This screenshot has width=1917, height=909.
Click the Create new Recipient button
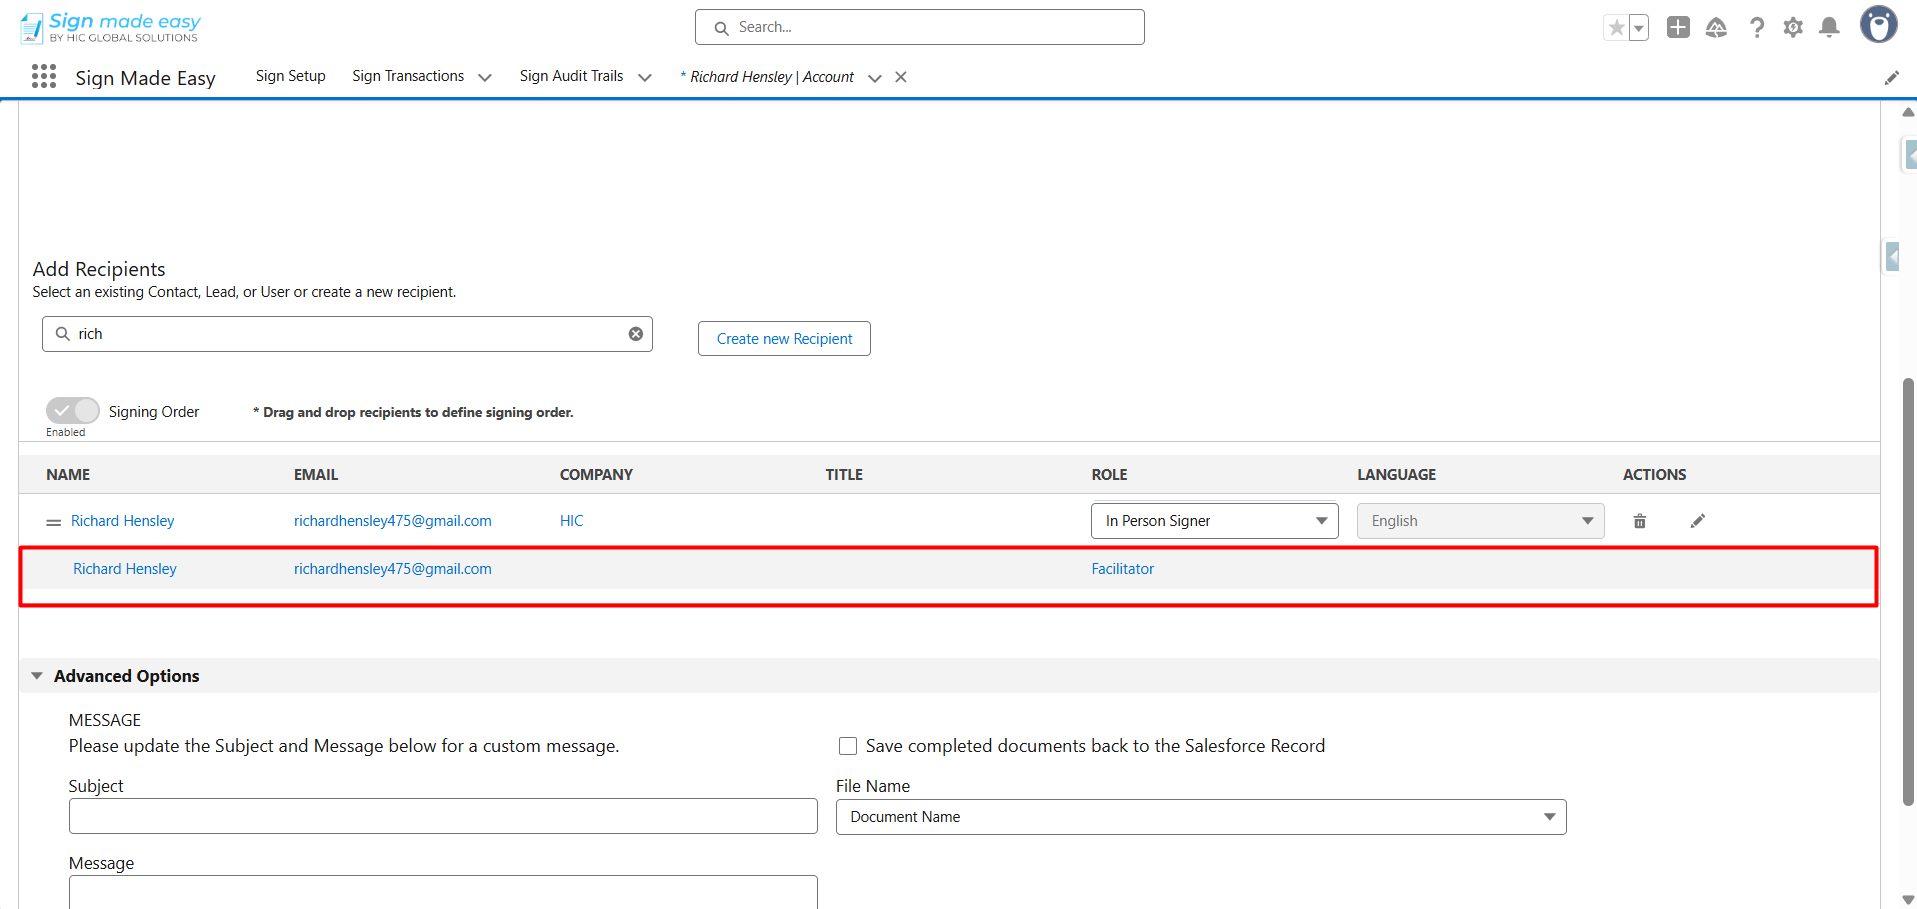click(x=784, y=339)
